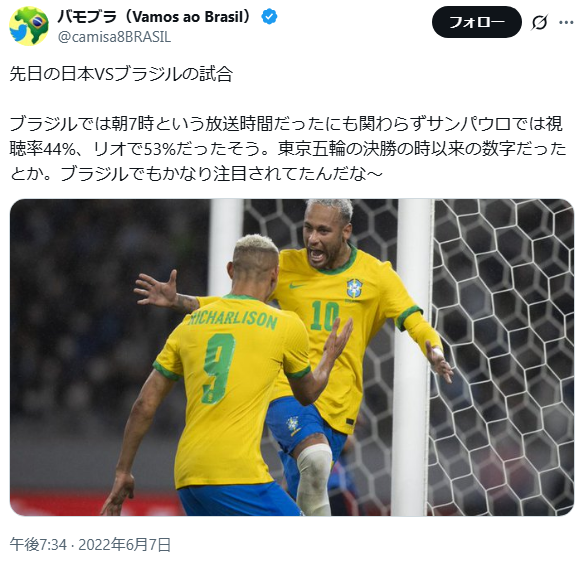This screenshot has width=587, height=563.
Task: Click the 2022年6月7日 date
Action: pyautogui.click(x=124, y=545)
